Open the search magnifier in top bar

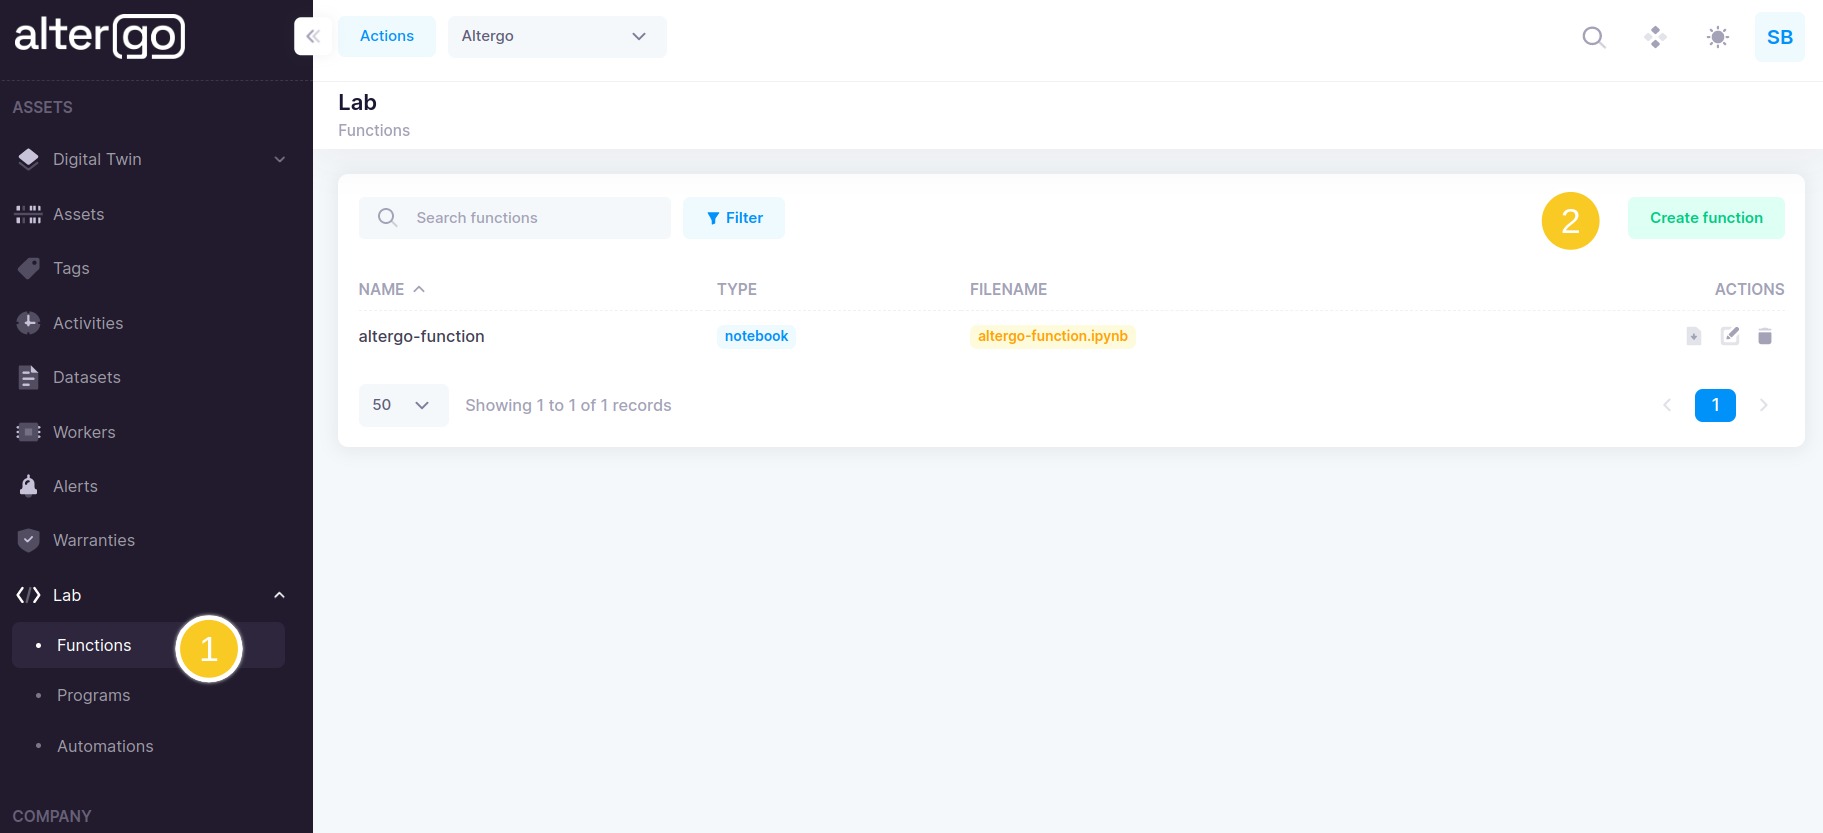(1593, 37)
